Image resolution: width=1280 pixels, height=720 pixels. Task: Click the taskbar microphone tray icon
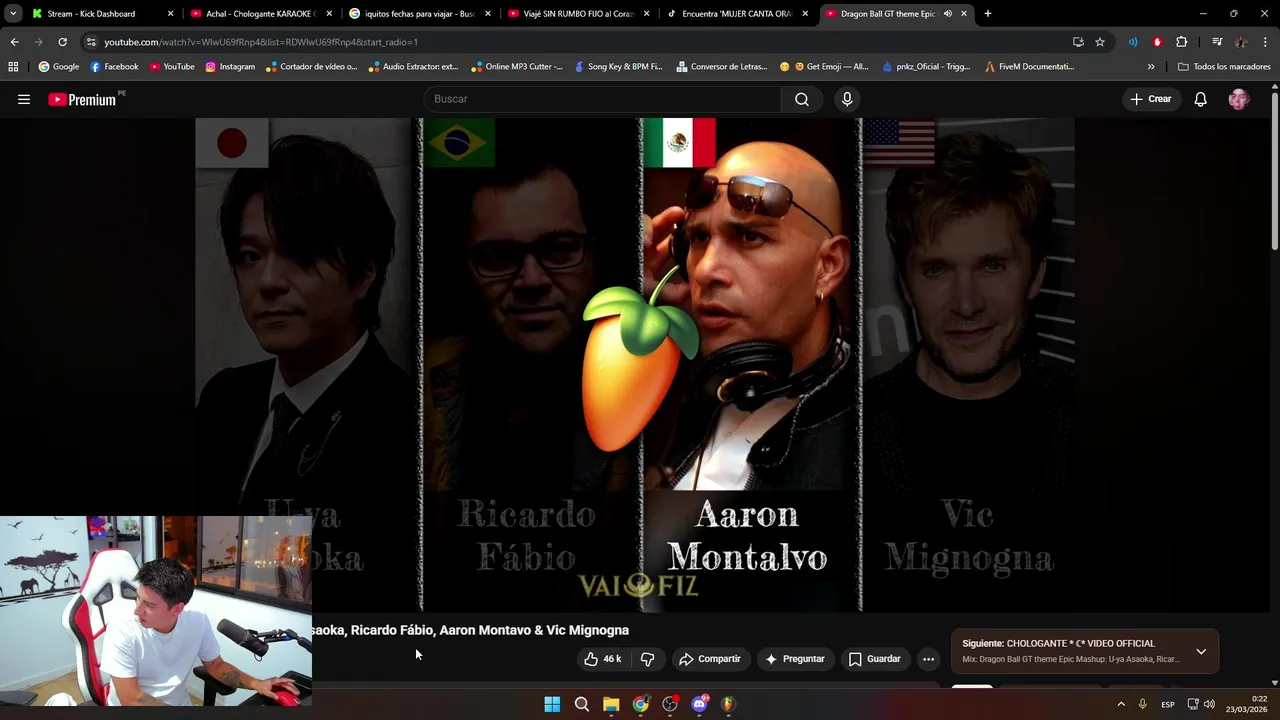(1142, 704)
